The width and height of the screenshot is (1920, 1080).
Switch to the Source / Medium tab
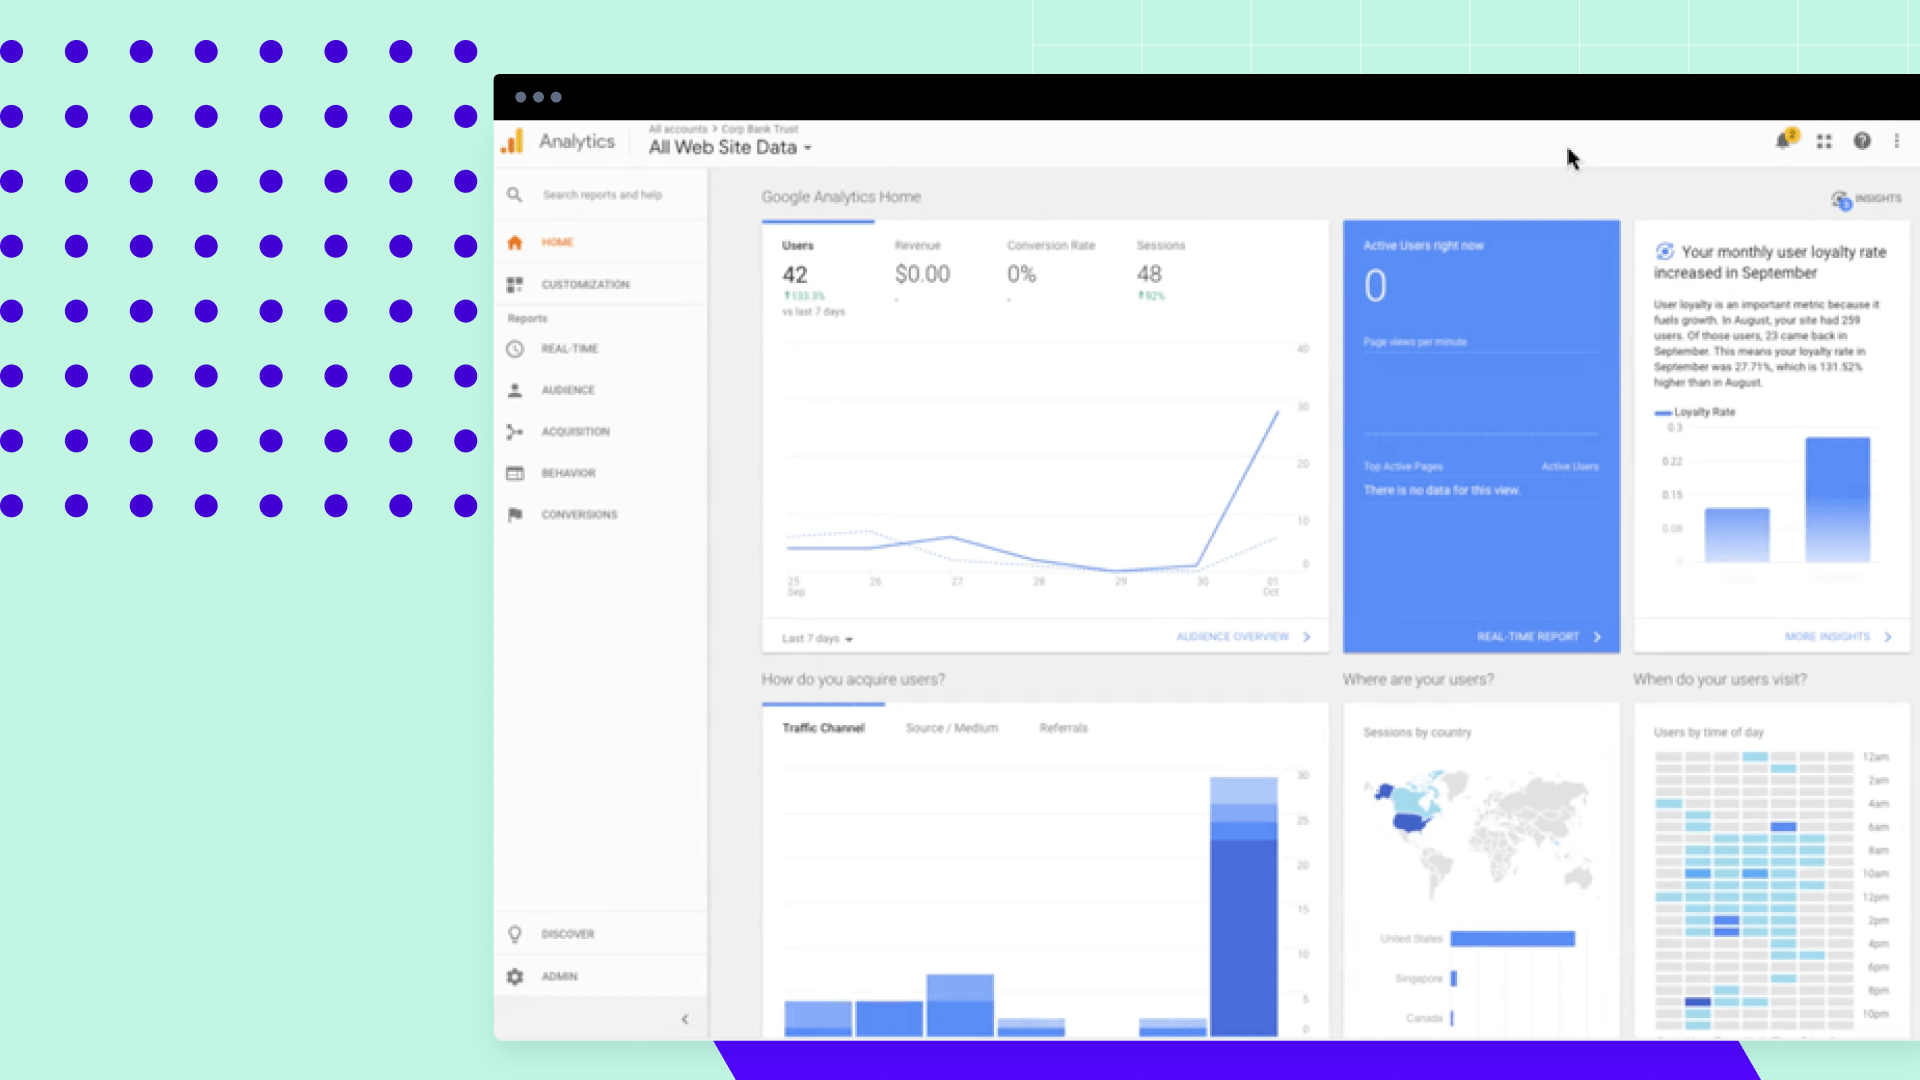tap(951, 728)
